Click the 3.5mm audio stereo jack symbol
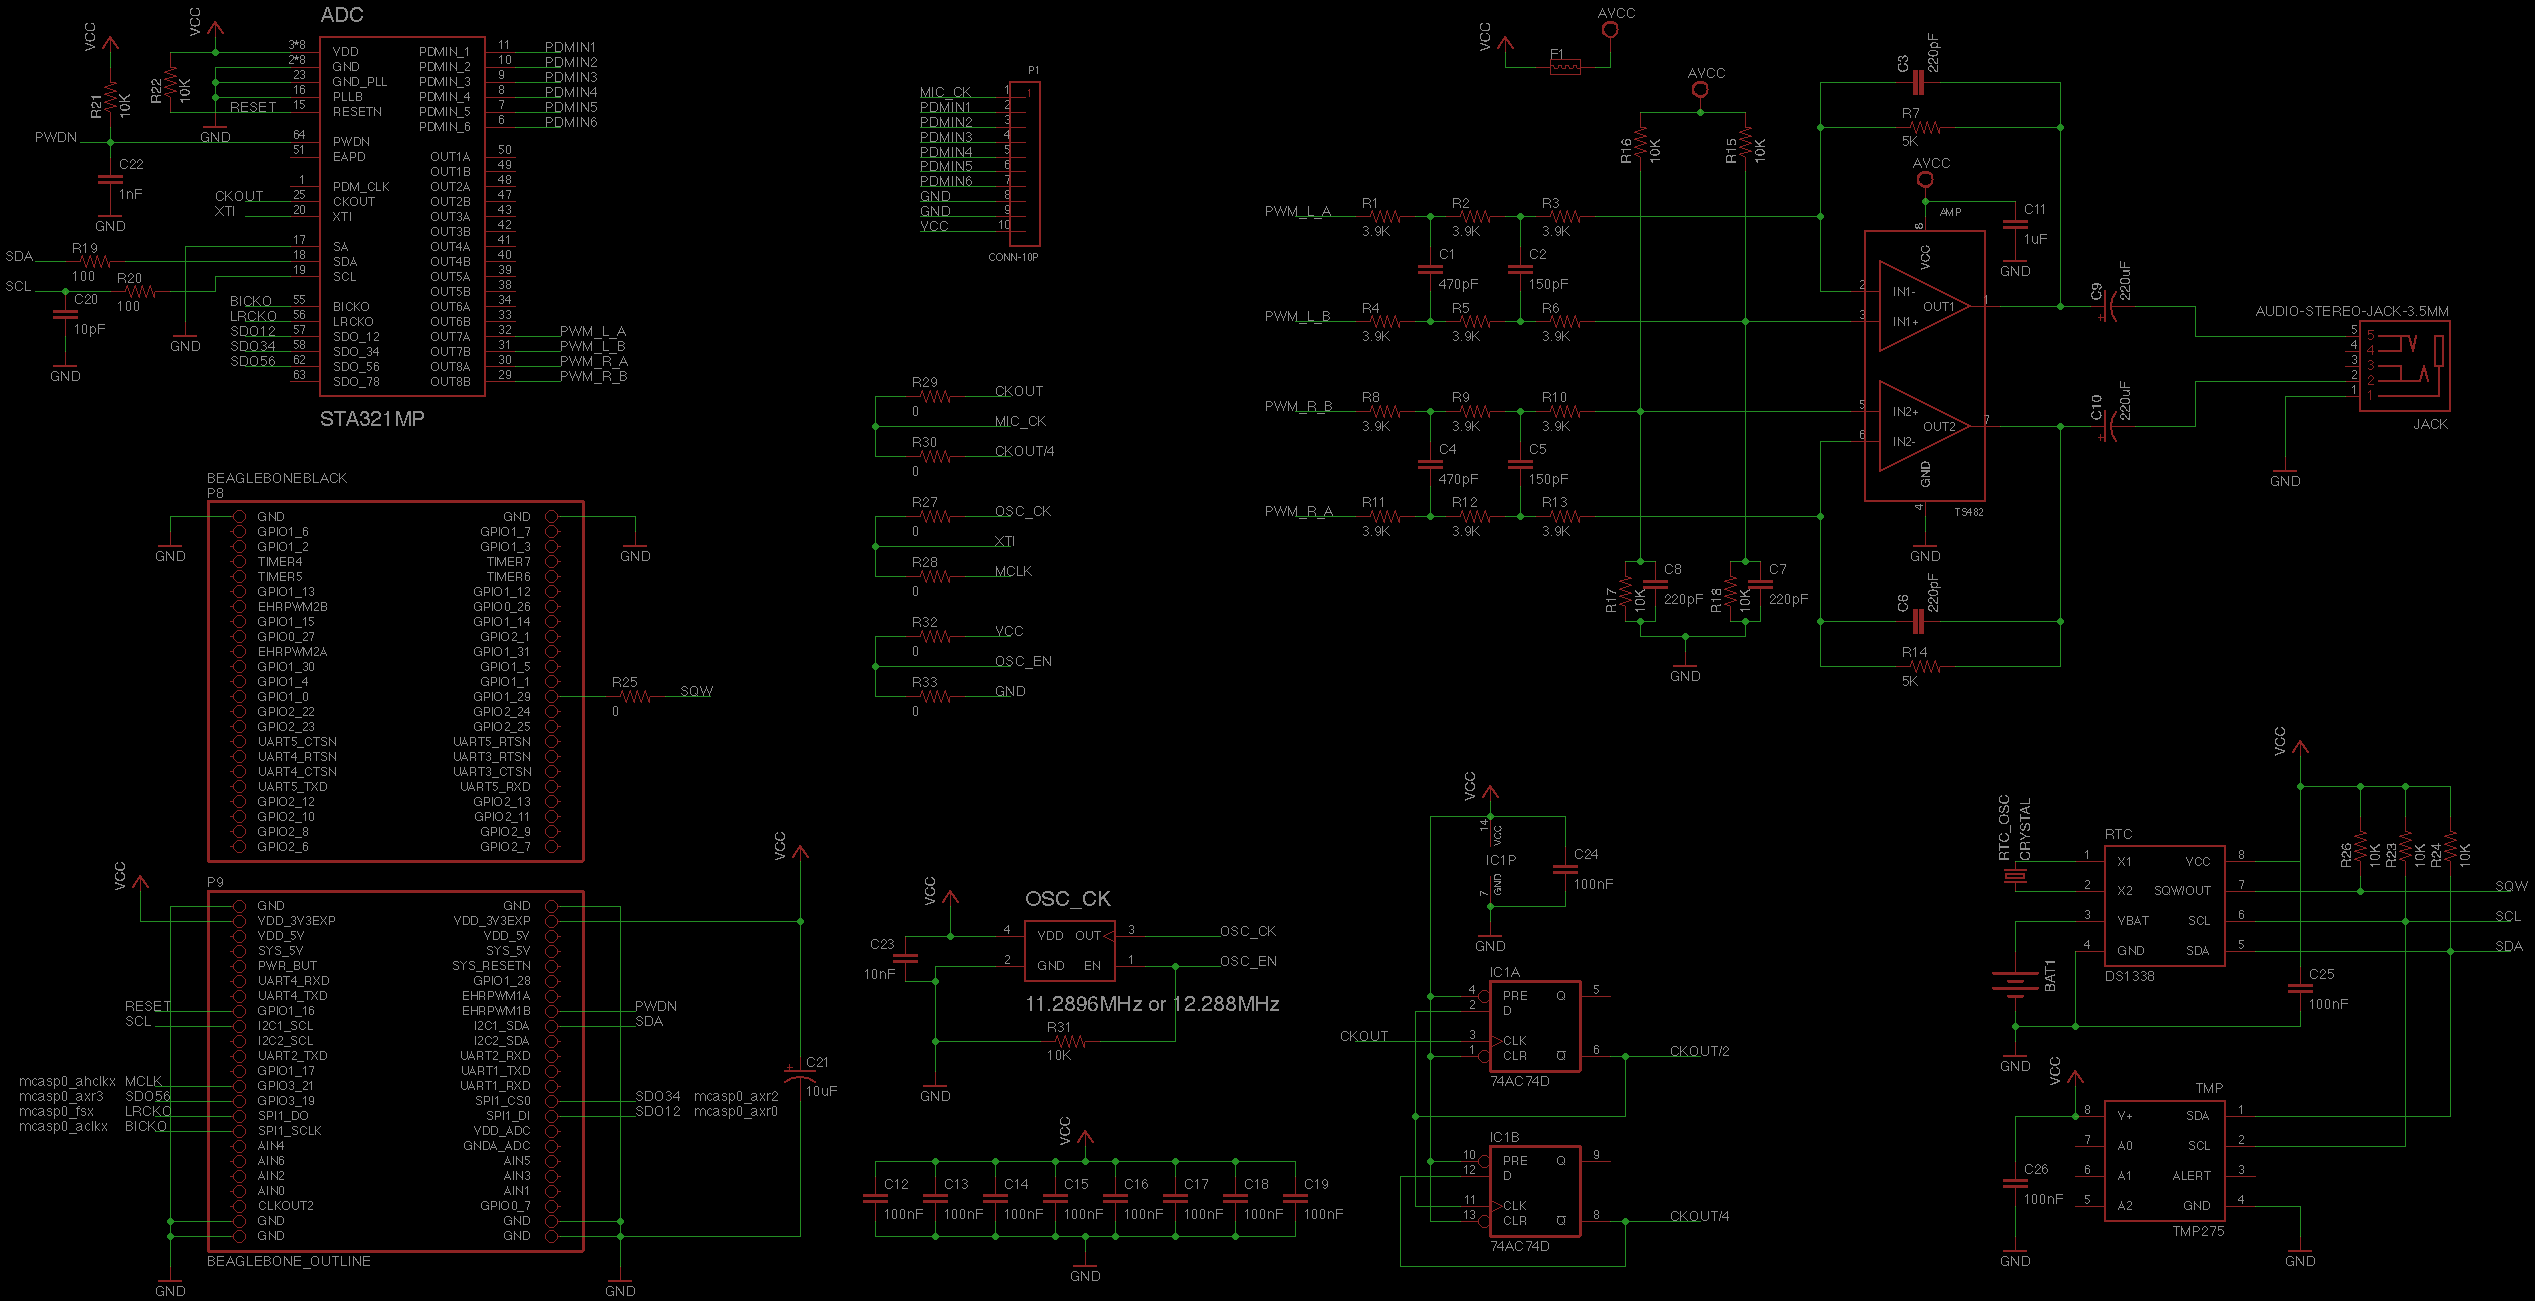Viewport: 2535px width, 1301px height. click(2405, 366)
